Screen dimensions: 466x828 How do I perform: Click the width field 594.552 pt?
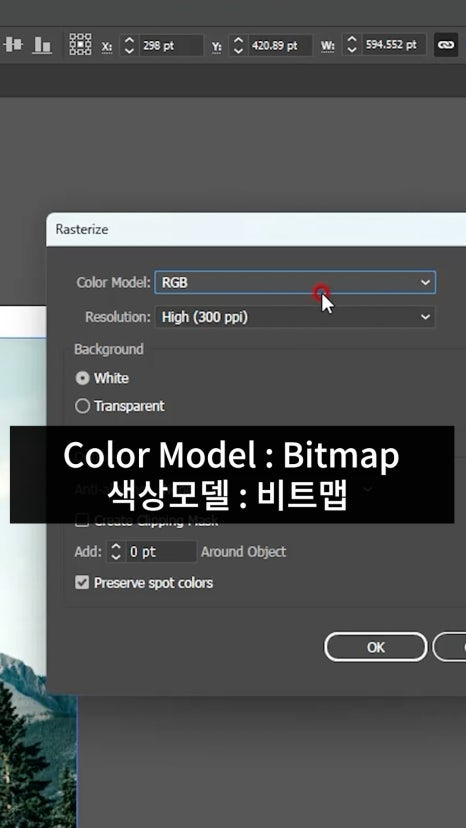394,45
